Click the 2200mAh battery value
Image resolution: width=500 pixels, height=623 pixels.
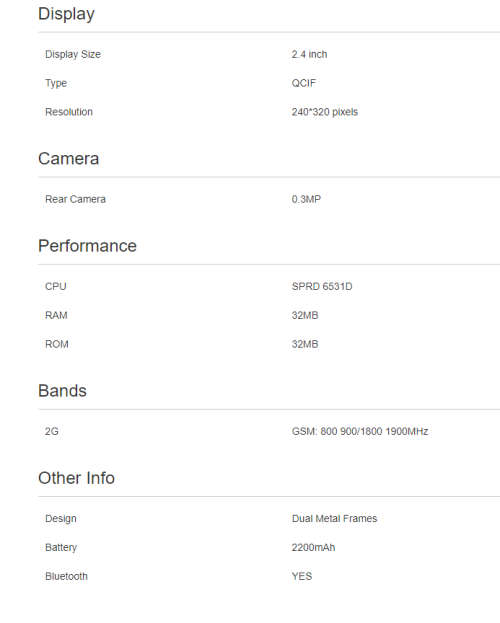tap(313, 548)
